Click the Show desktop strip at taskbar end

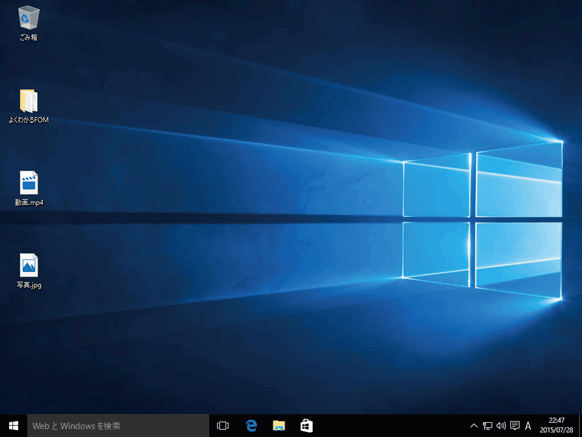[580, 426]
